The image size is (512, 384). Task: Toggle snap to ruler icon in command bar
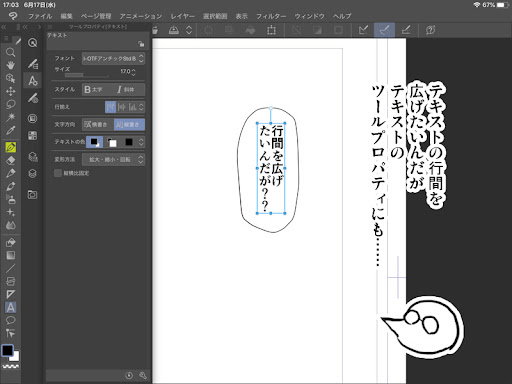click(363, 30)
